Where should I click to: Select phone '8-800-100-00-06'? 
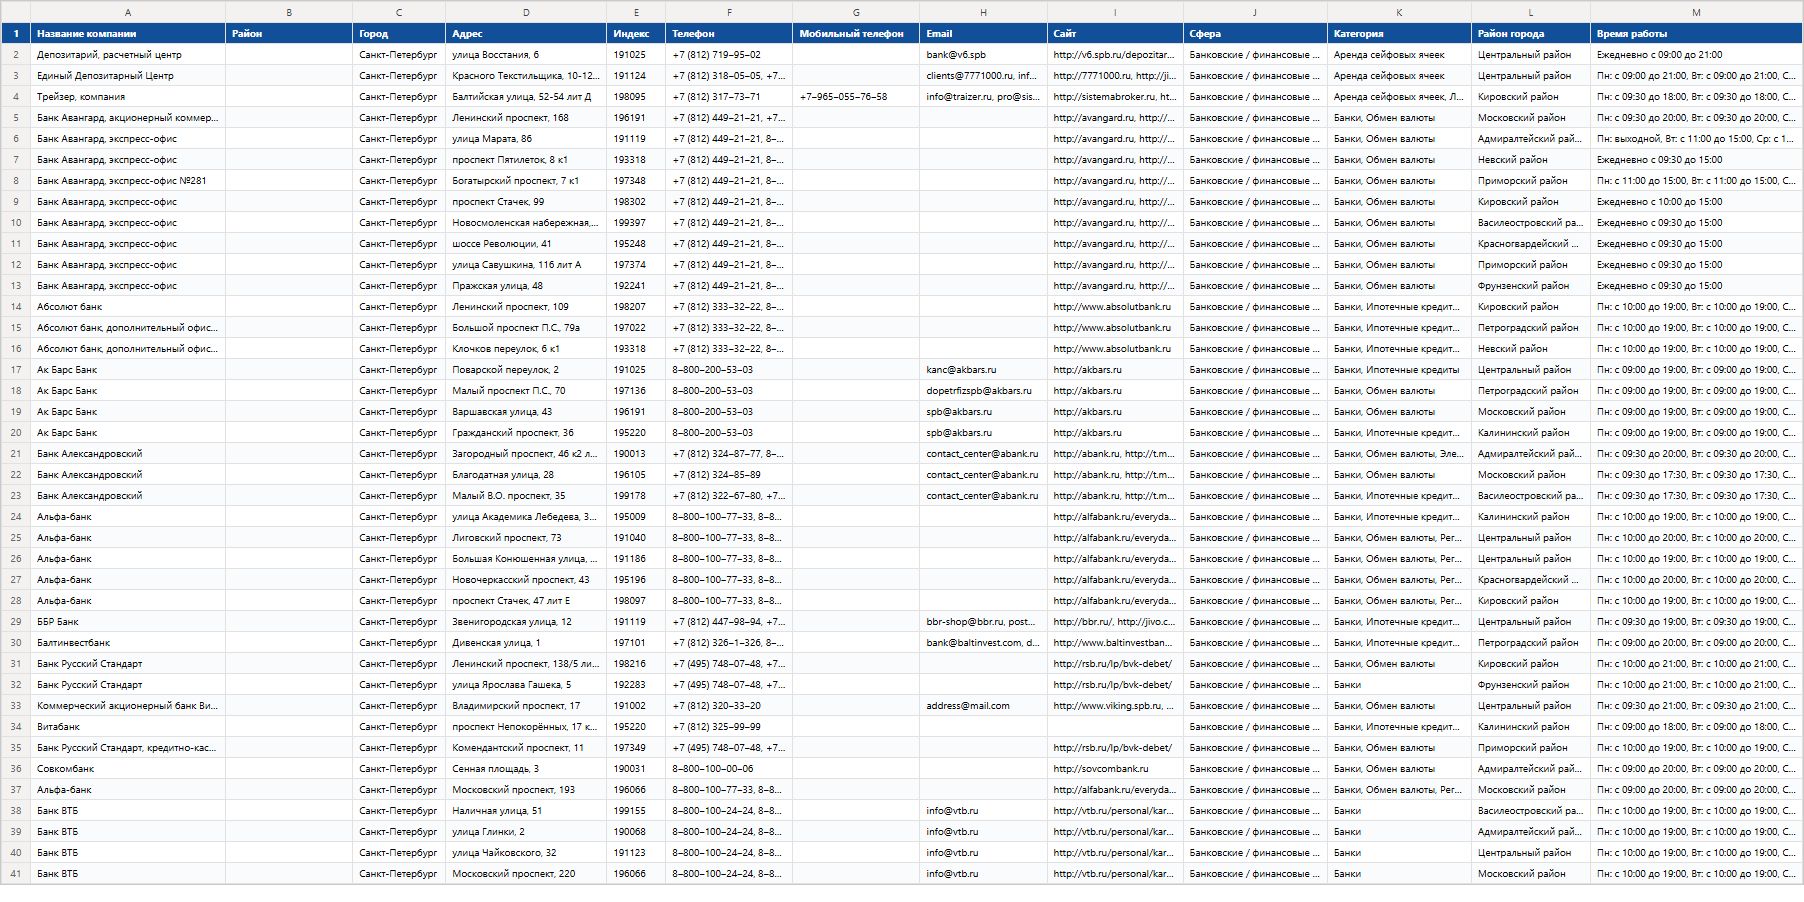coord(729,768)
